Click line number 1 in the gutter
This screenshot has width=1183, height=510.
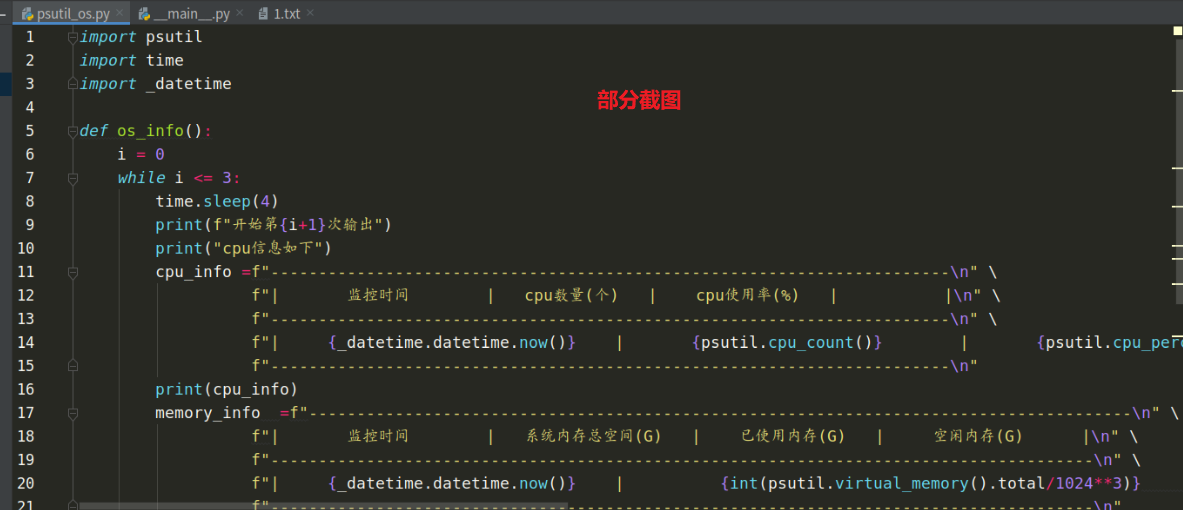tap(29, 37)
